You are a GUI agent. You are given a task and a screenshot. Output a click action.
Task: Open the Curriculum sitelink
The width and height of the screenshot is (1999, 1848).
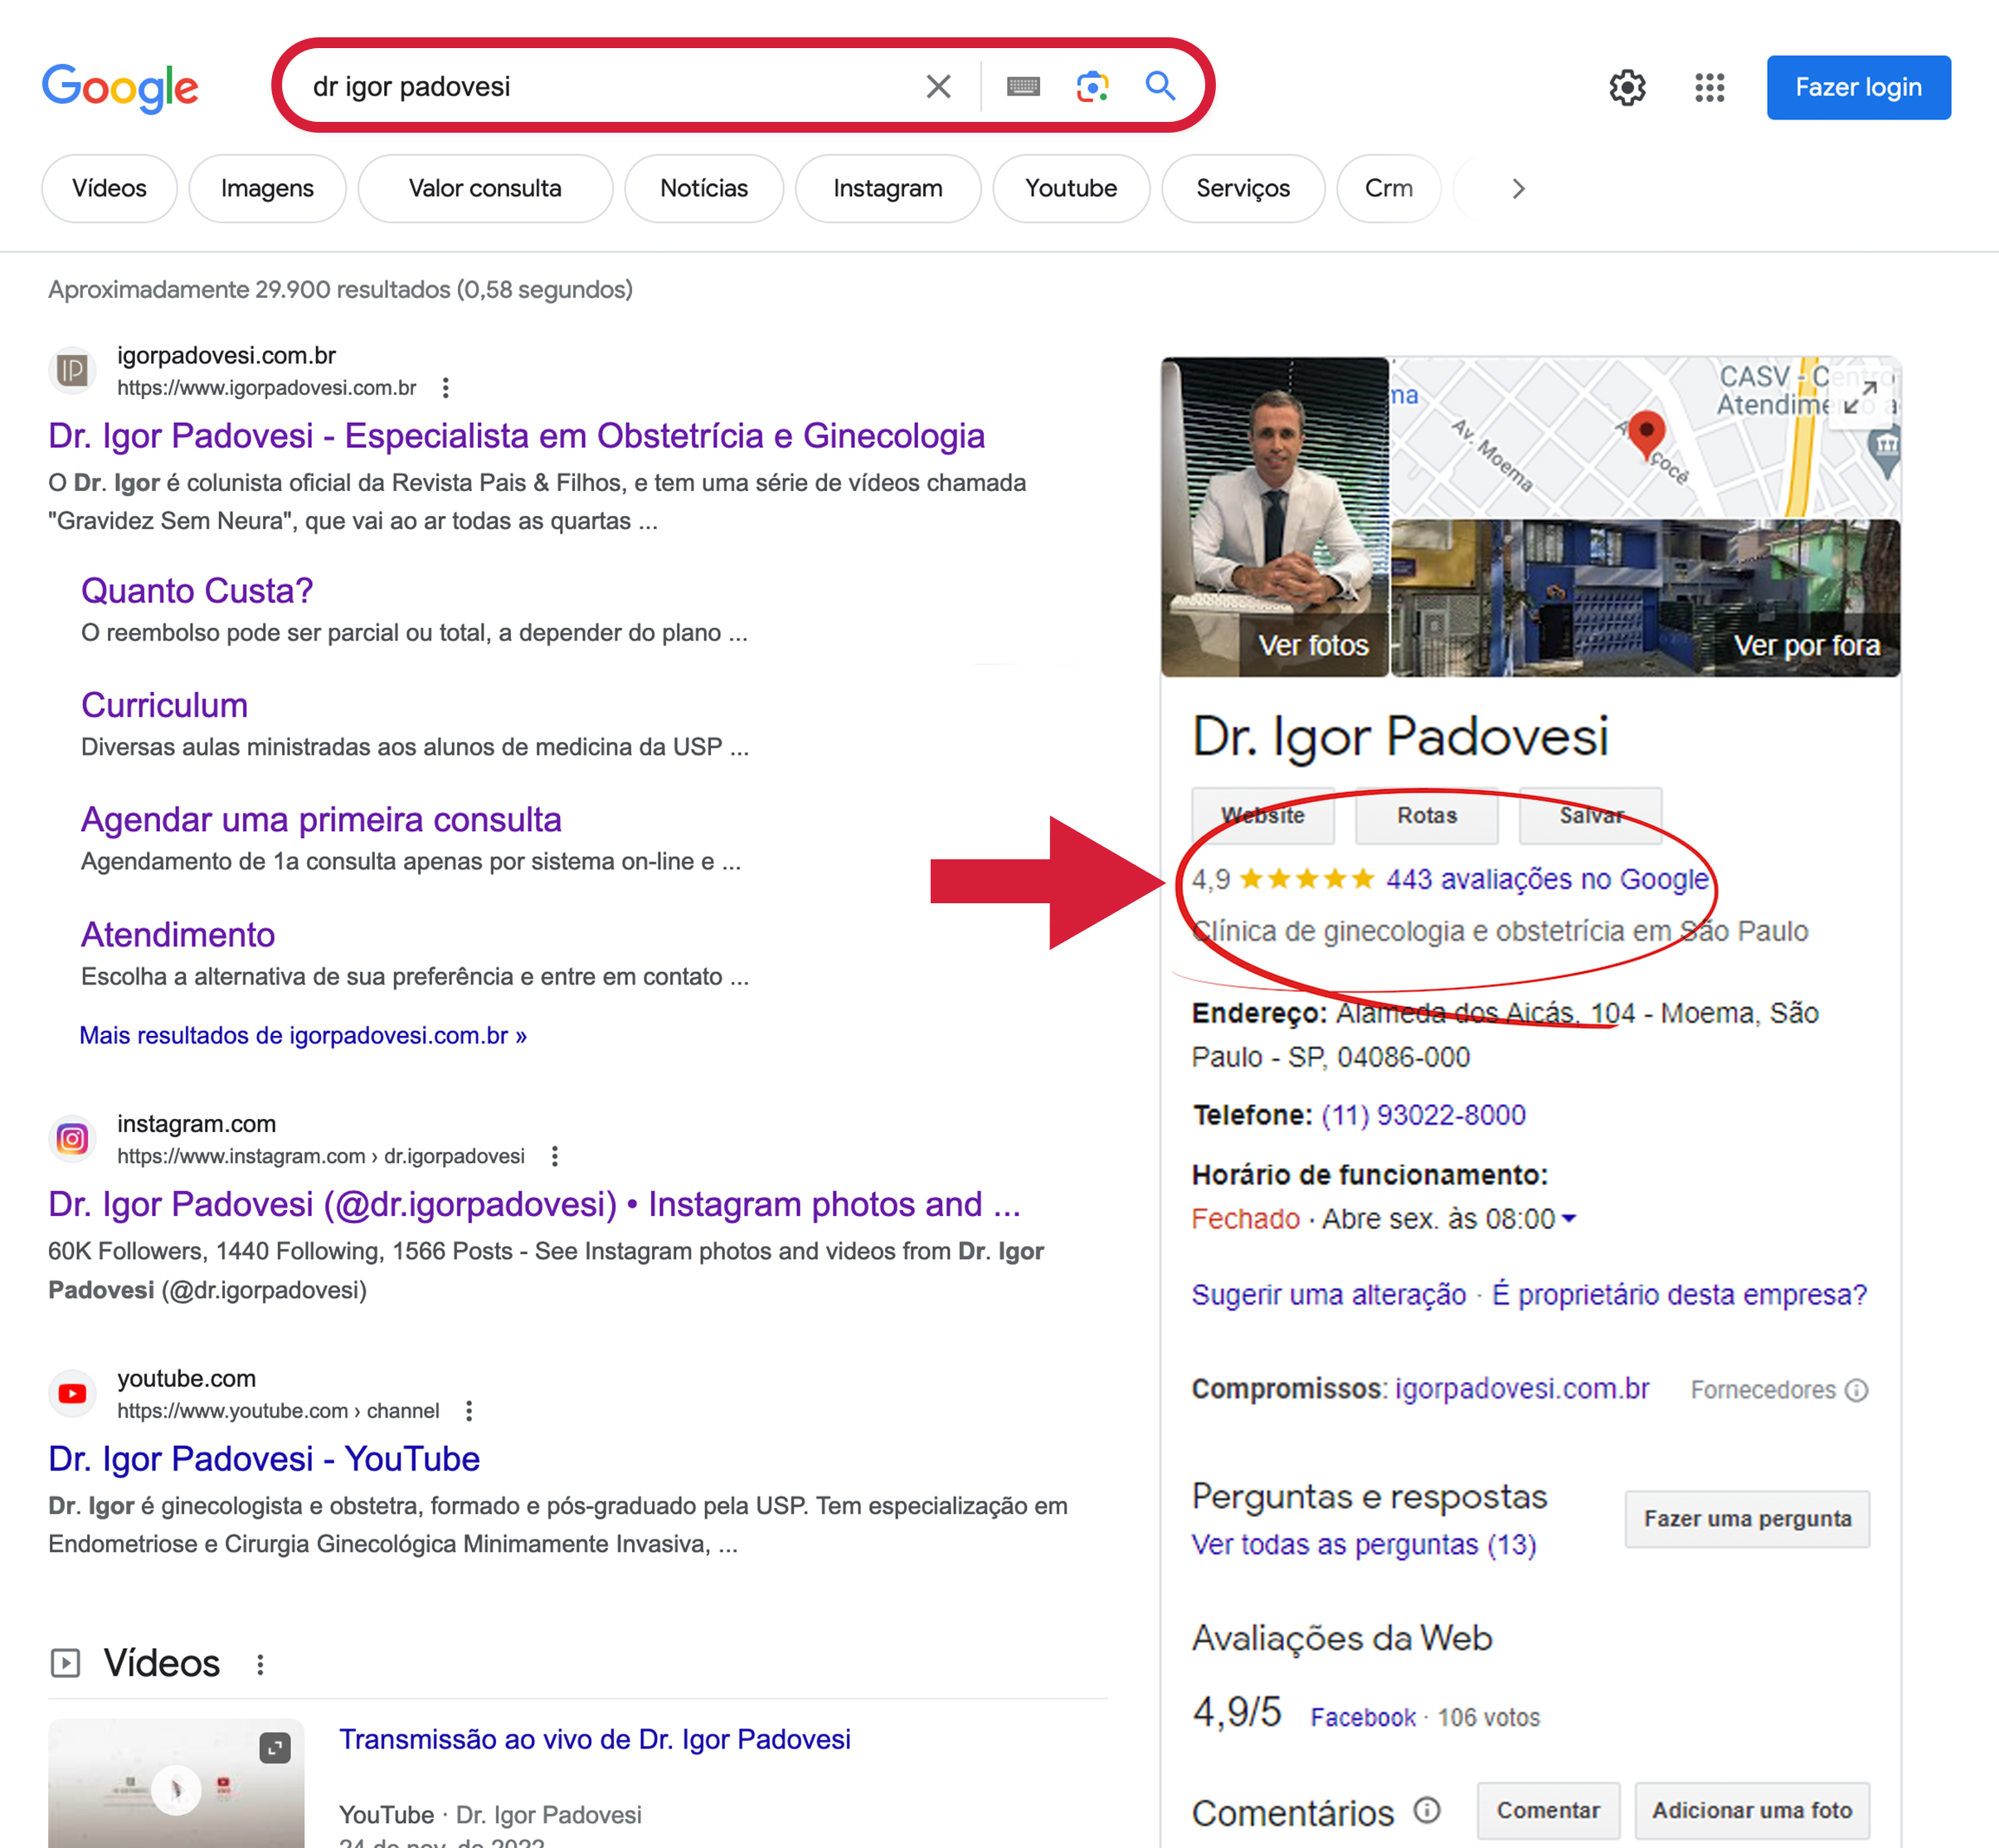pos(164,705)
